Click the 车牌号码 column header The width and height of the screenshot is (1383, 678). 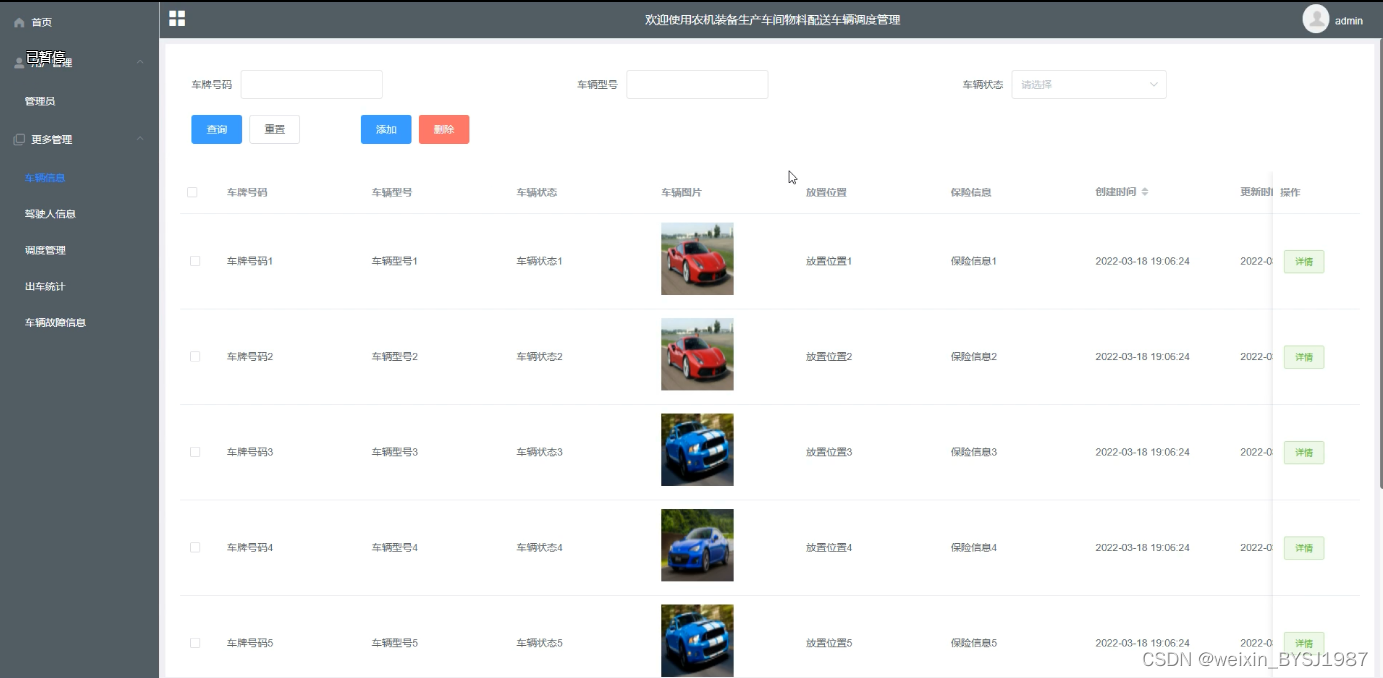[x=247, y=192]
